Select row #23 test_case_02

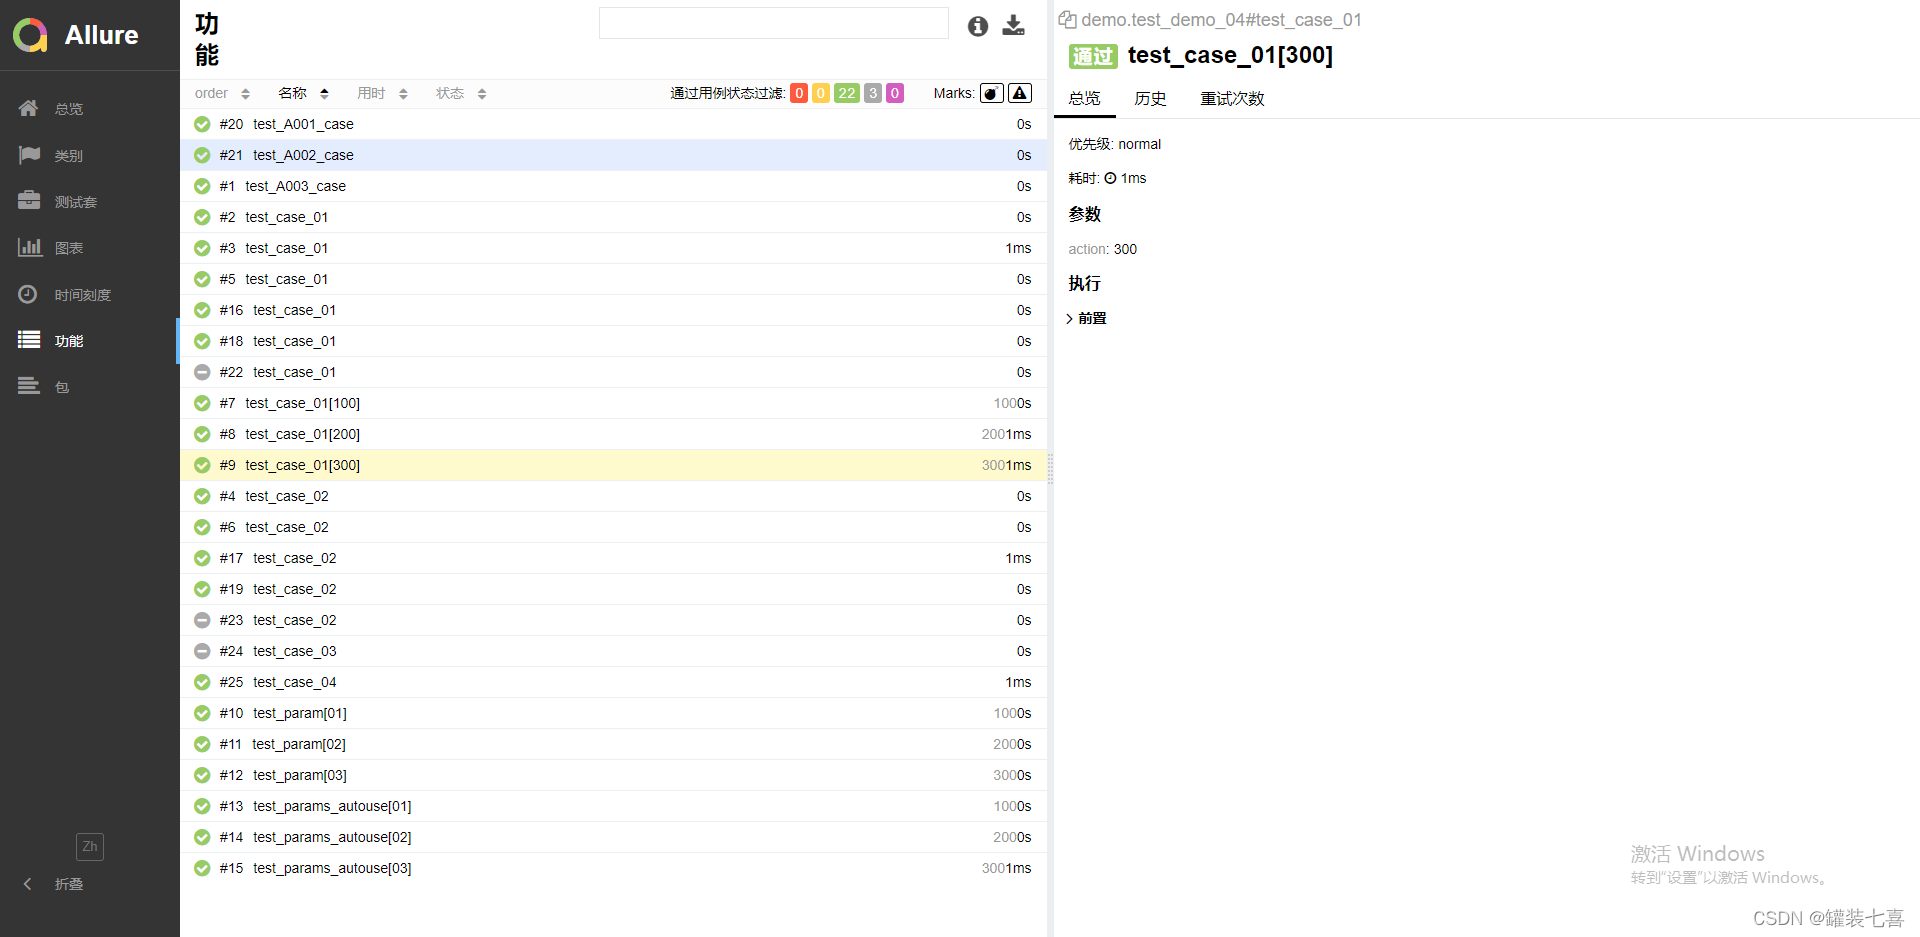tap(613, 620)
